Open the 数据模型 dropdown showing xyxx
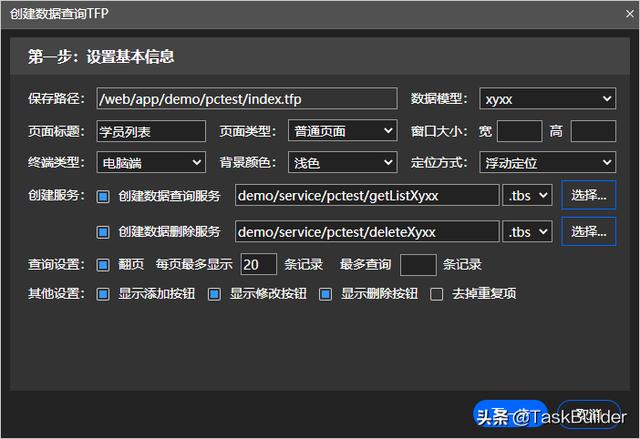The width and height of the screenshot is (640, 439). 547,98
